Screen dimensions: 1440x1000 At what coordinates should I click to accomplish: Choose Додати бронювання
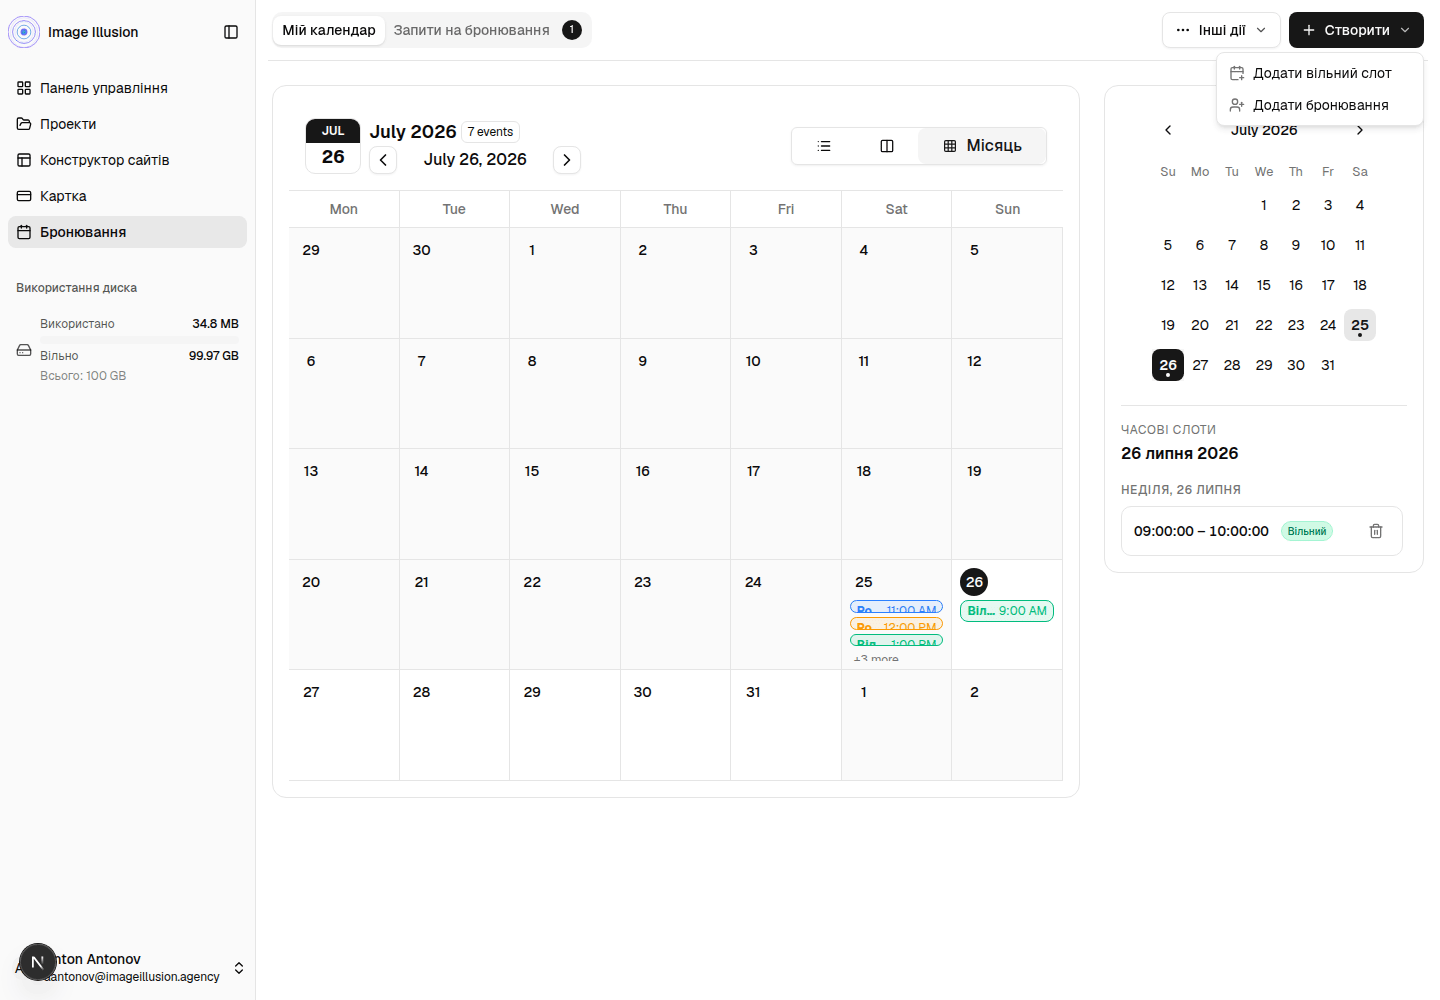1320,105
